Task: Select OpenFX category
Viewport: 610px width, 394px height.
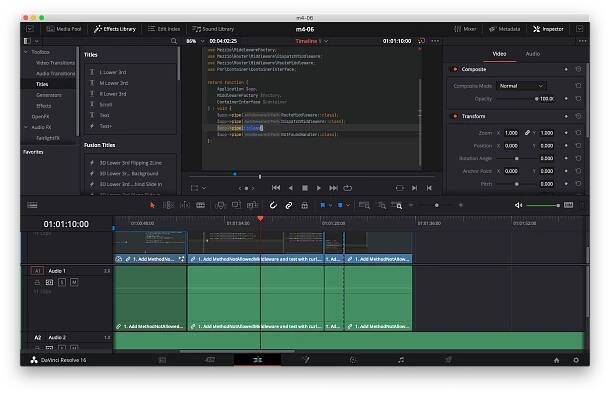Action: 40,116
